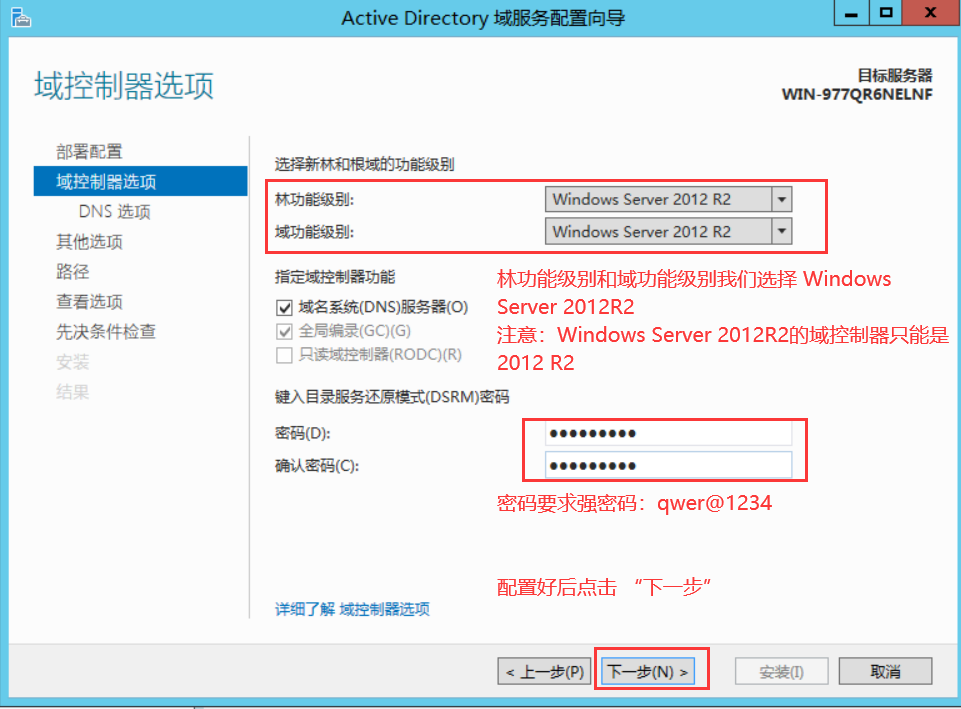Viewport: 961px width, 709px height.
Task: Go to 部署配置 step in sidebar
Action: (x=89, y=151)
